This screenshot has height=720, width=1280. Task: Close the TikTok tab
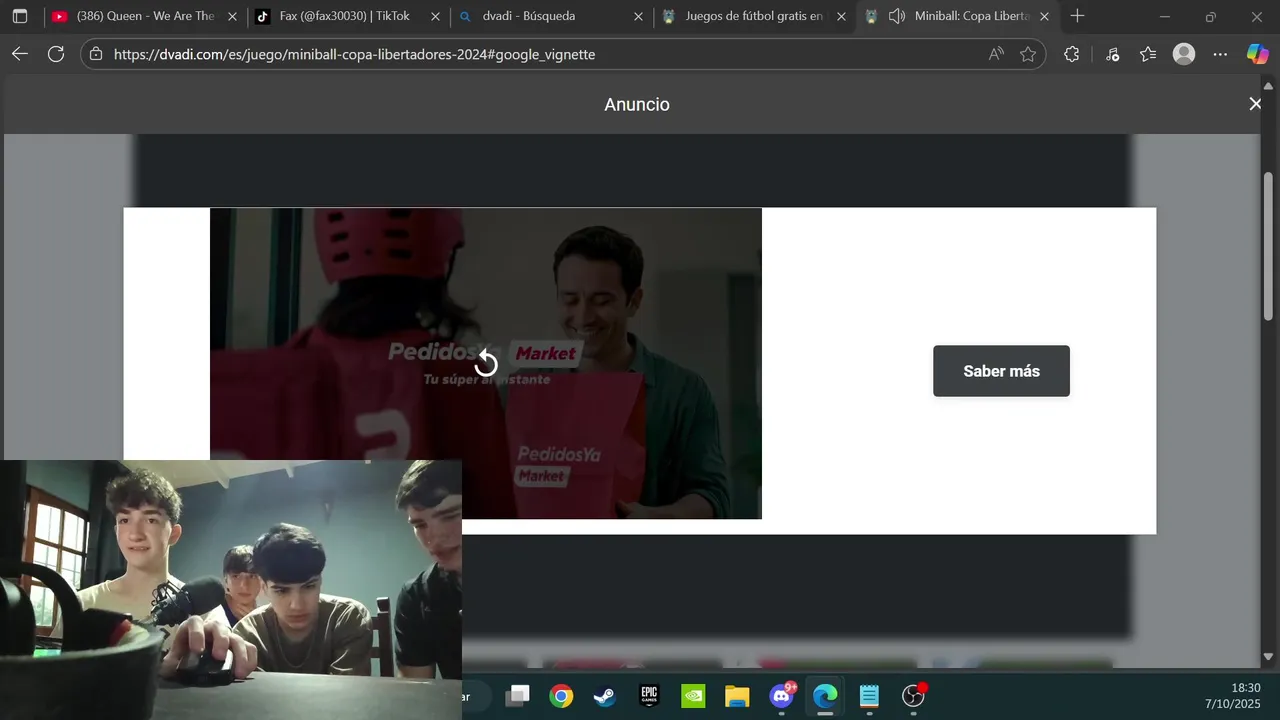435,17
